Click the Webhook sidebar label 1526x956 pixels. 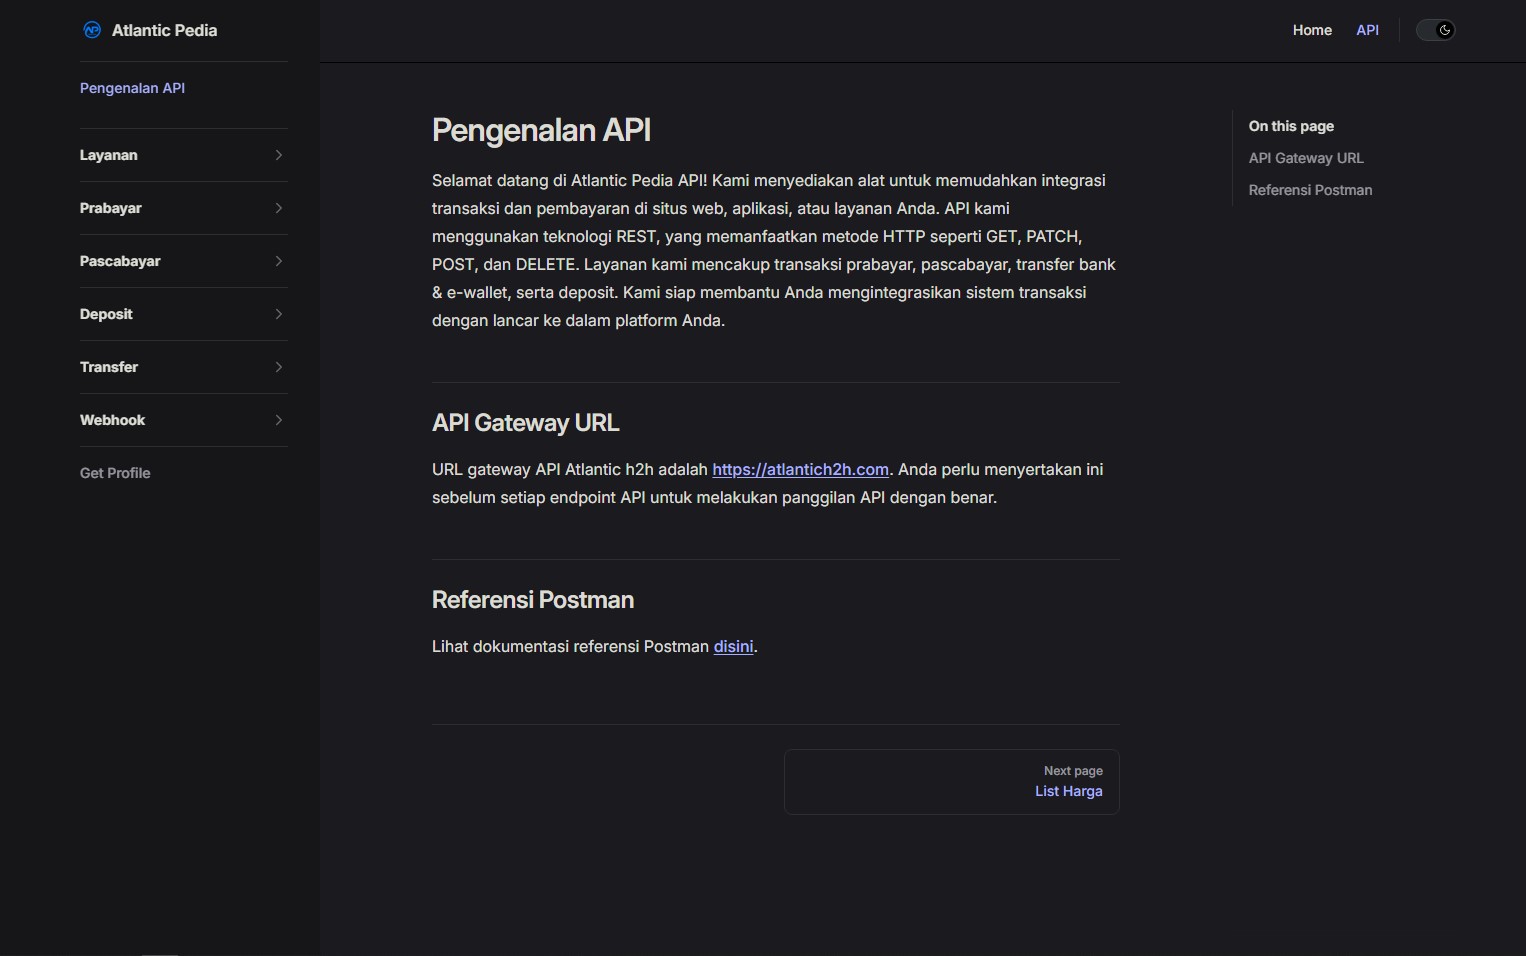tap(112, 420)
